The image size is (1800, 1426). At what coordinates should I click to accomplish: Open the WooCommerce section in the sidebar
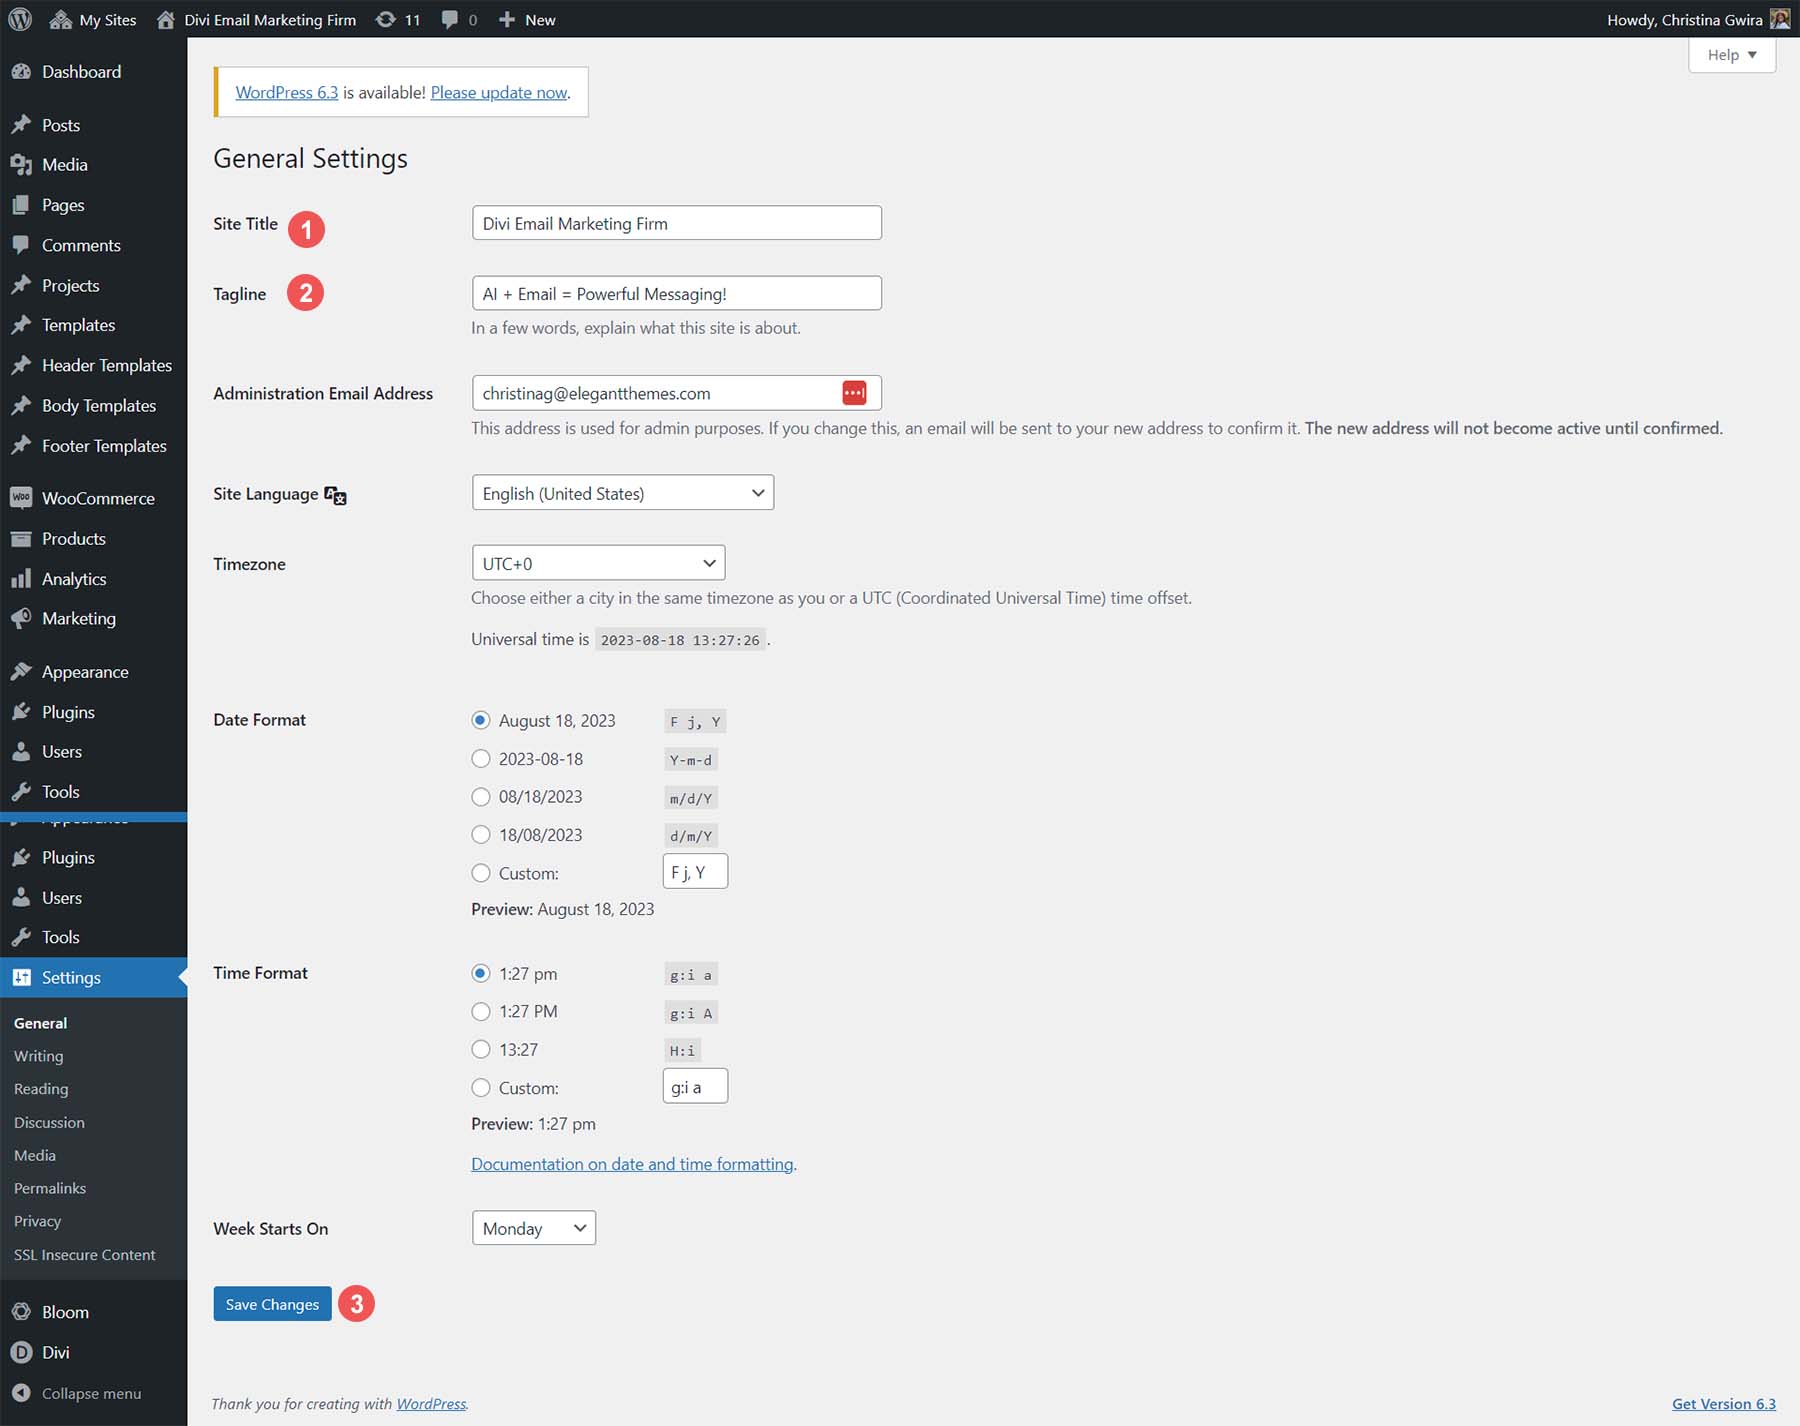98,497
